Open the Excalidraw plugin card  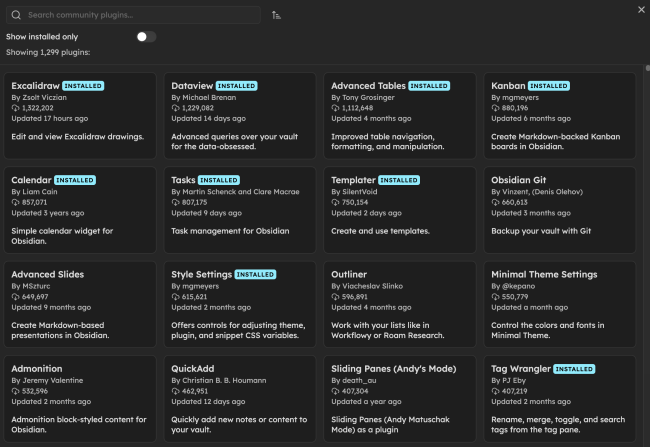[x=80, y=116]
